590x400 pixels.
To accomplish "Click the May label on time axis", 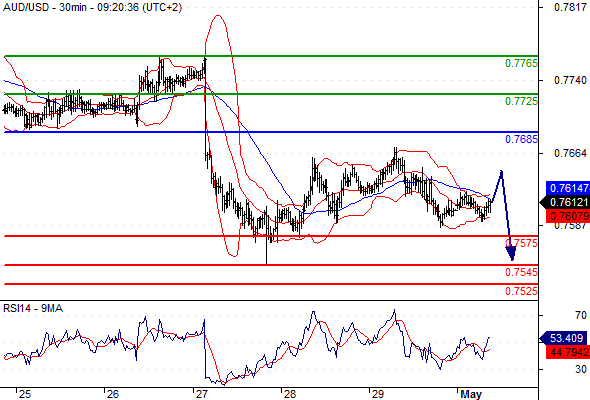I will 471,394.
